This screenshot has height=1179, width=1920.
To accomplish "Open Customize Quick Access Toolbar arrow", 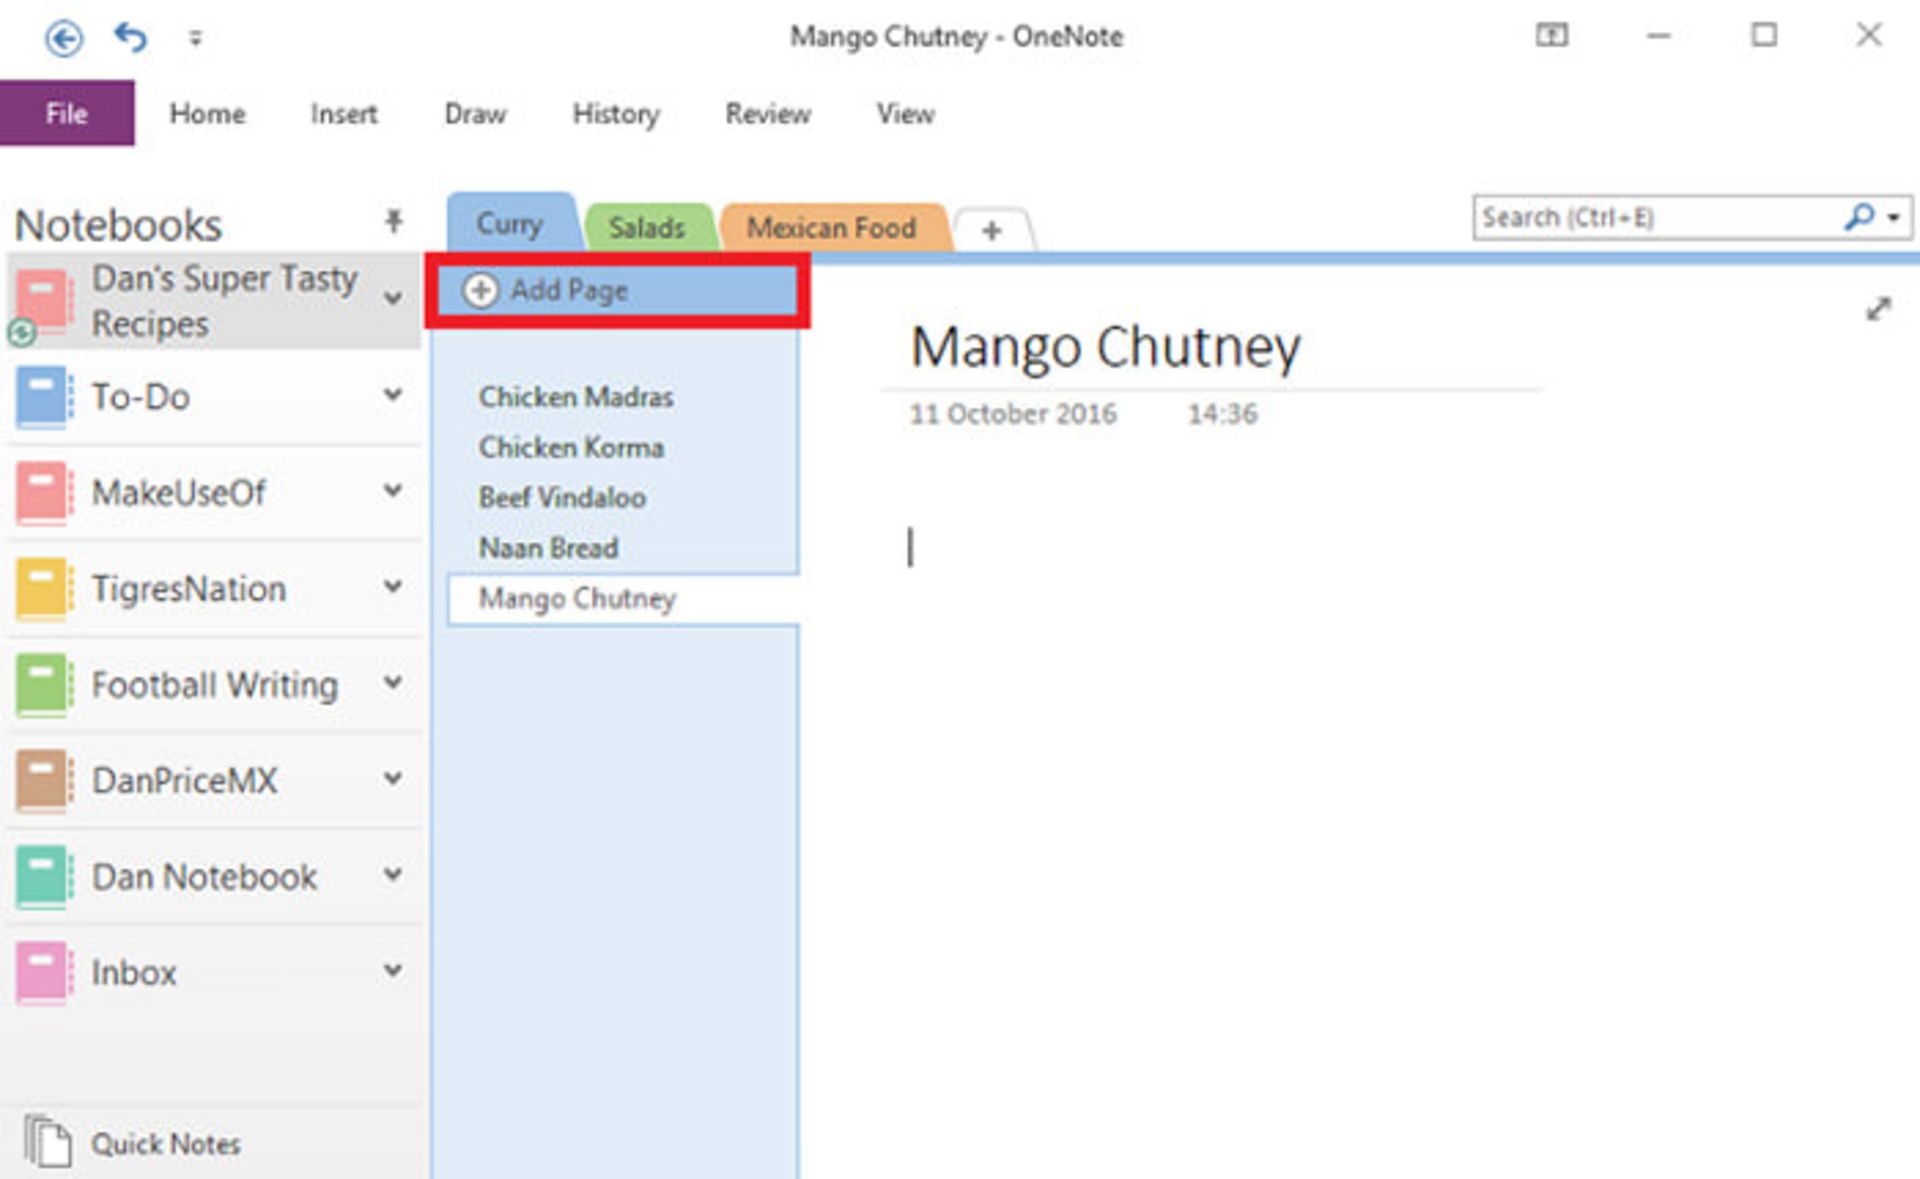I will pos(195,39).
